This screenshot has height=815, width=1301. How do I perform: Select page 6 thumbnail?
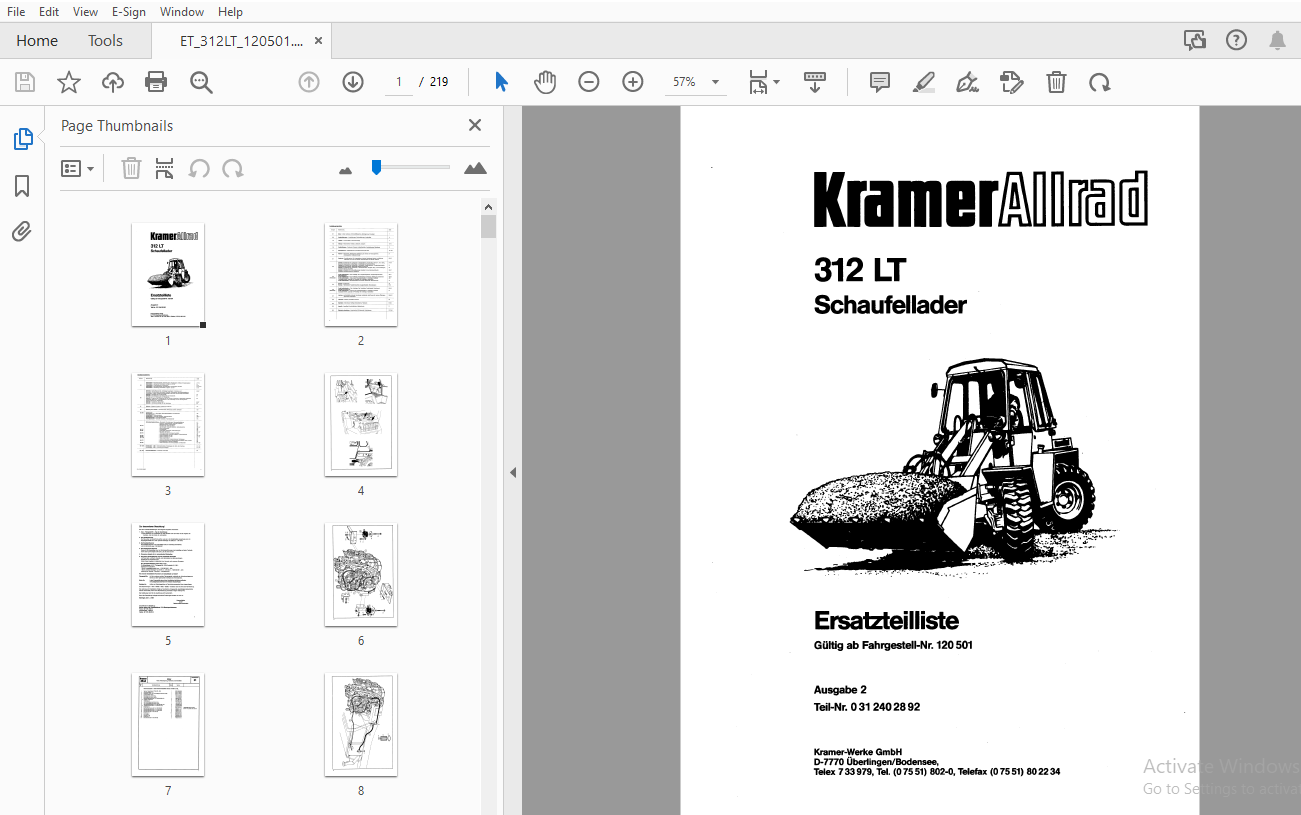[x=361, y=574]
